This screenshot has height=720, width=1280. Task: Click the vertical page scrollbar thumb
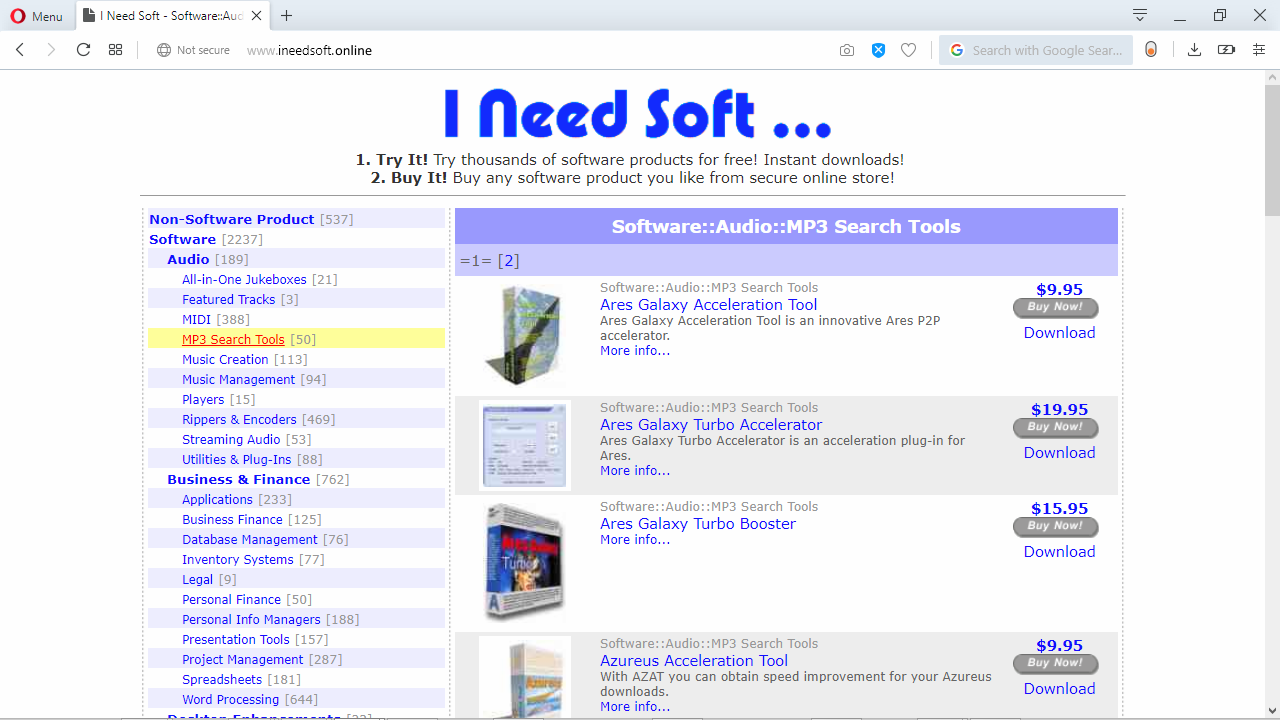(x=1272, y=143)
